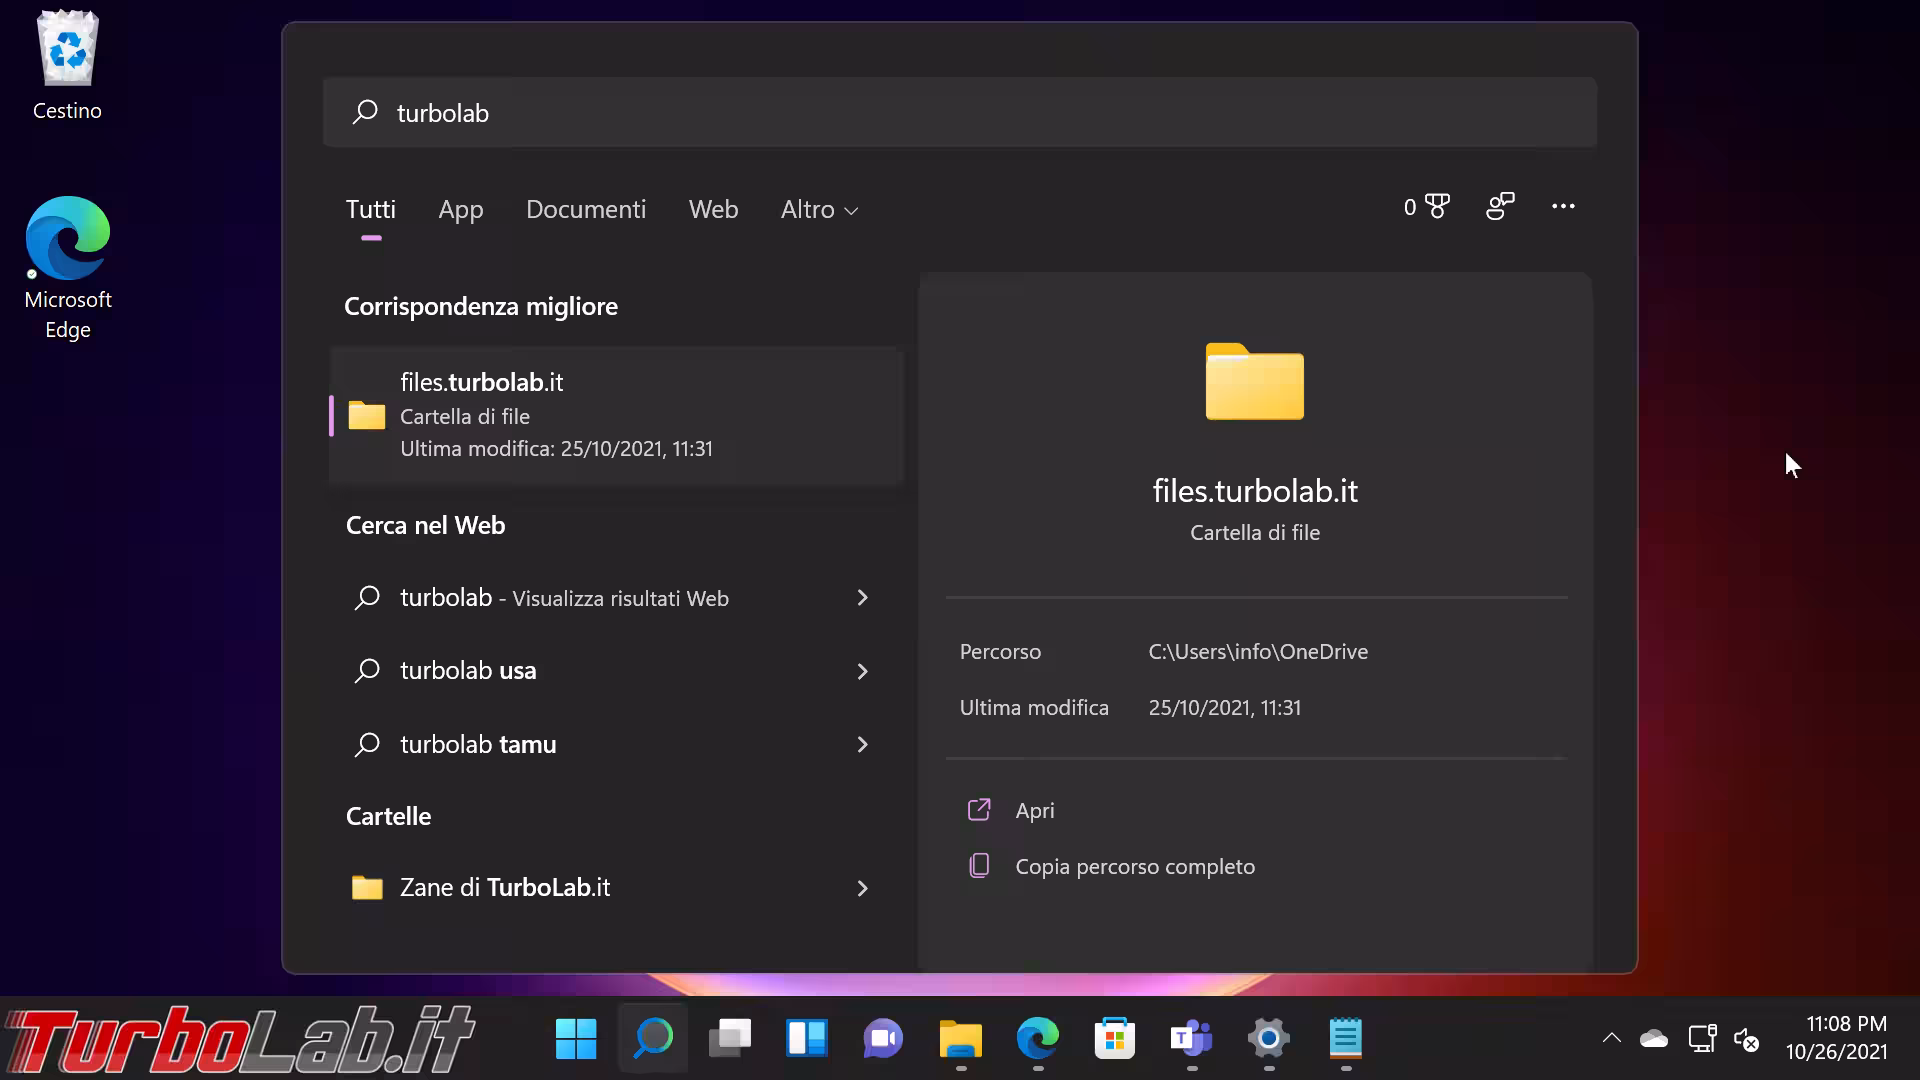The width and height of the screenshot is (1920, 1080).
Task: Click the account/feedback people icon
Action: (1500, 207)
